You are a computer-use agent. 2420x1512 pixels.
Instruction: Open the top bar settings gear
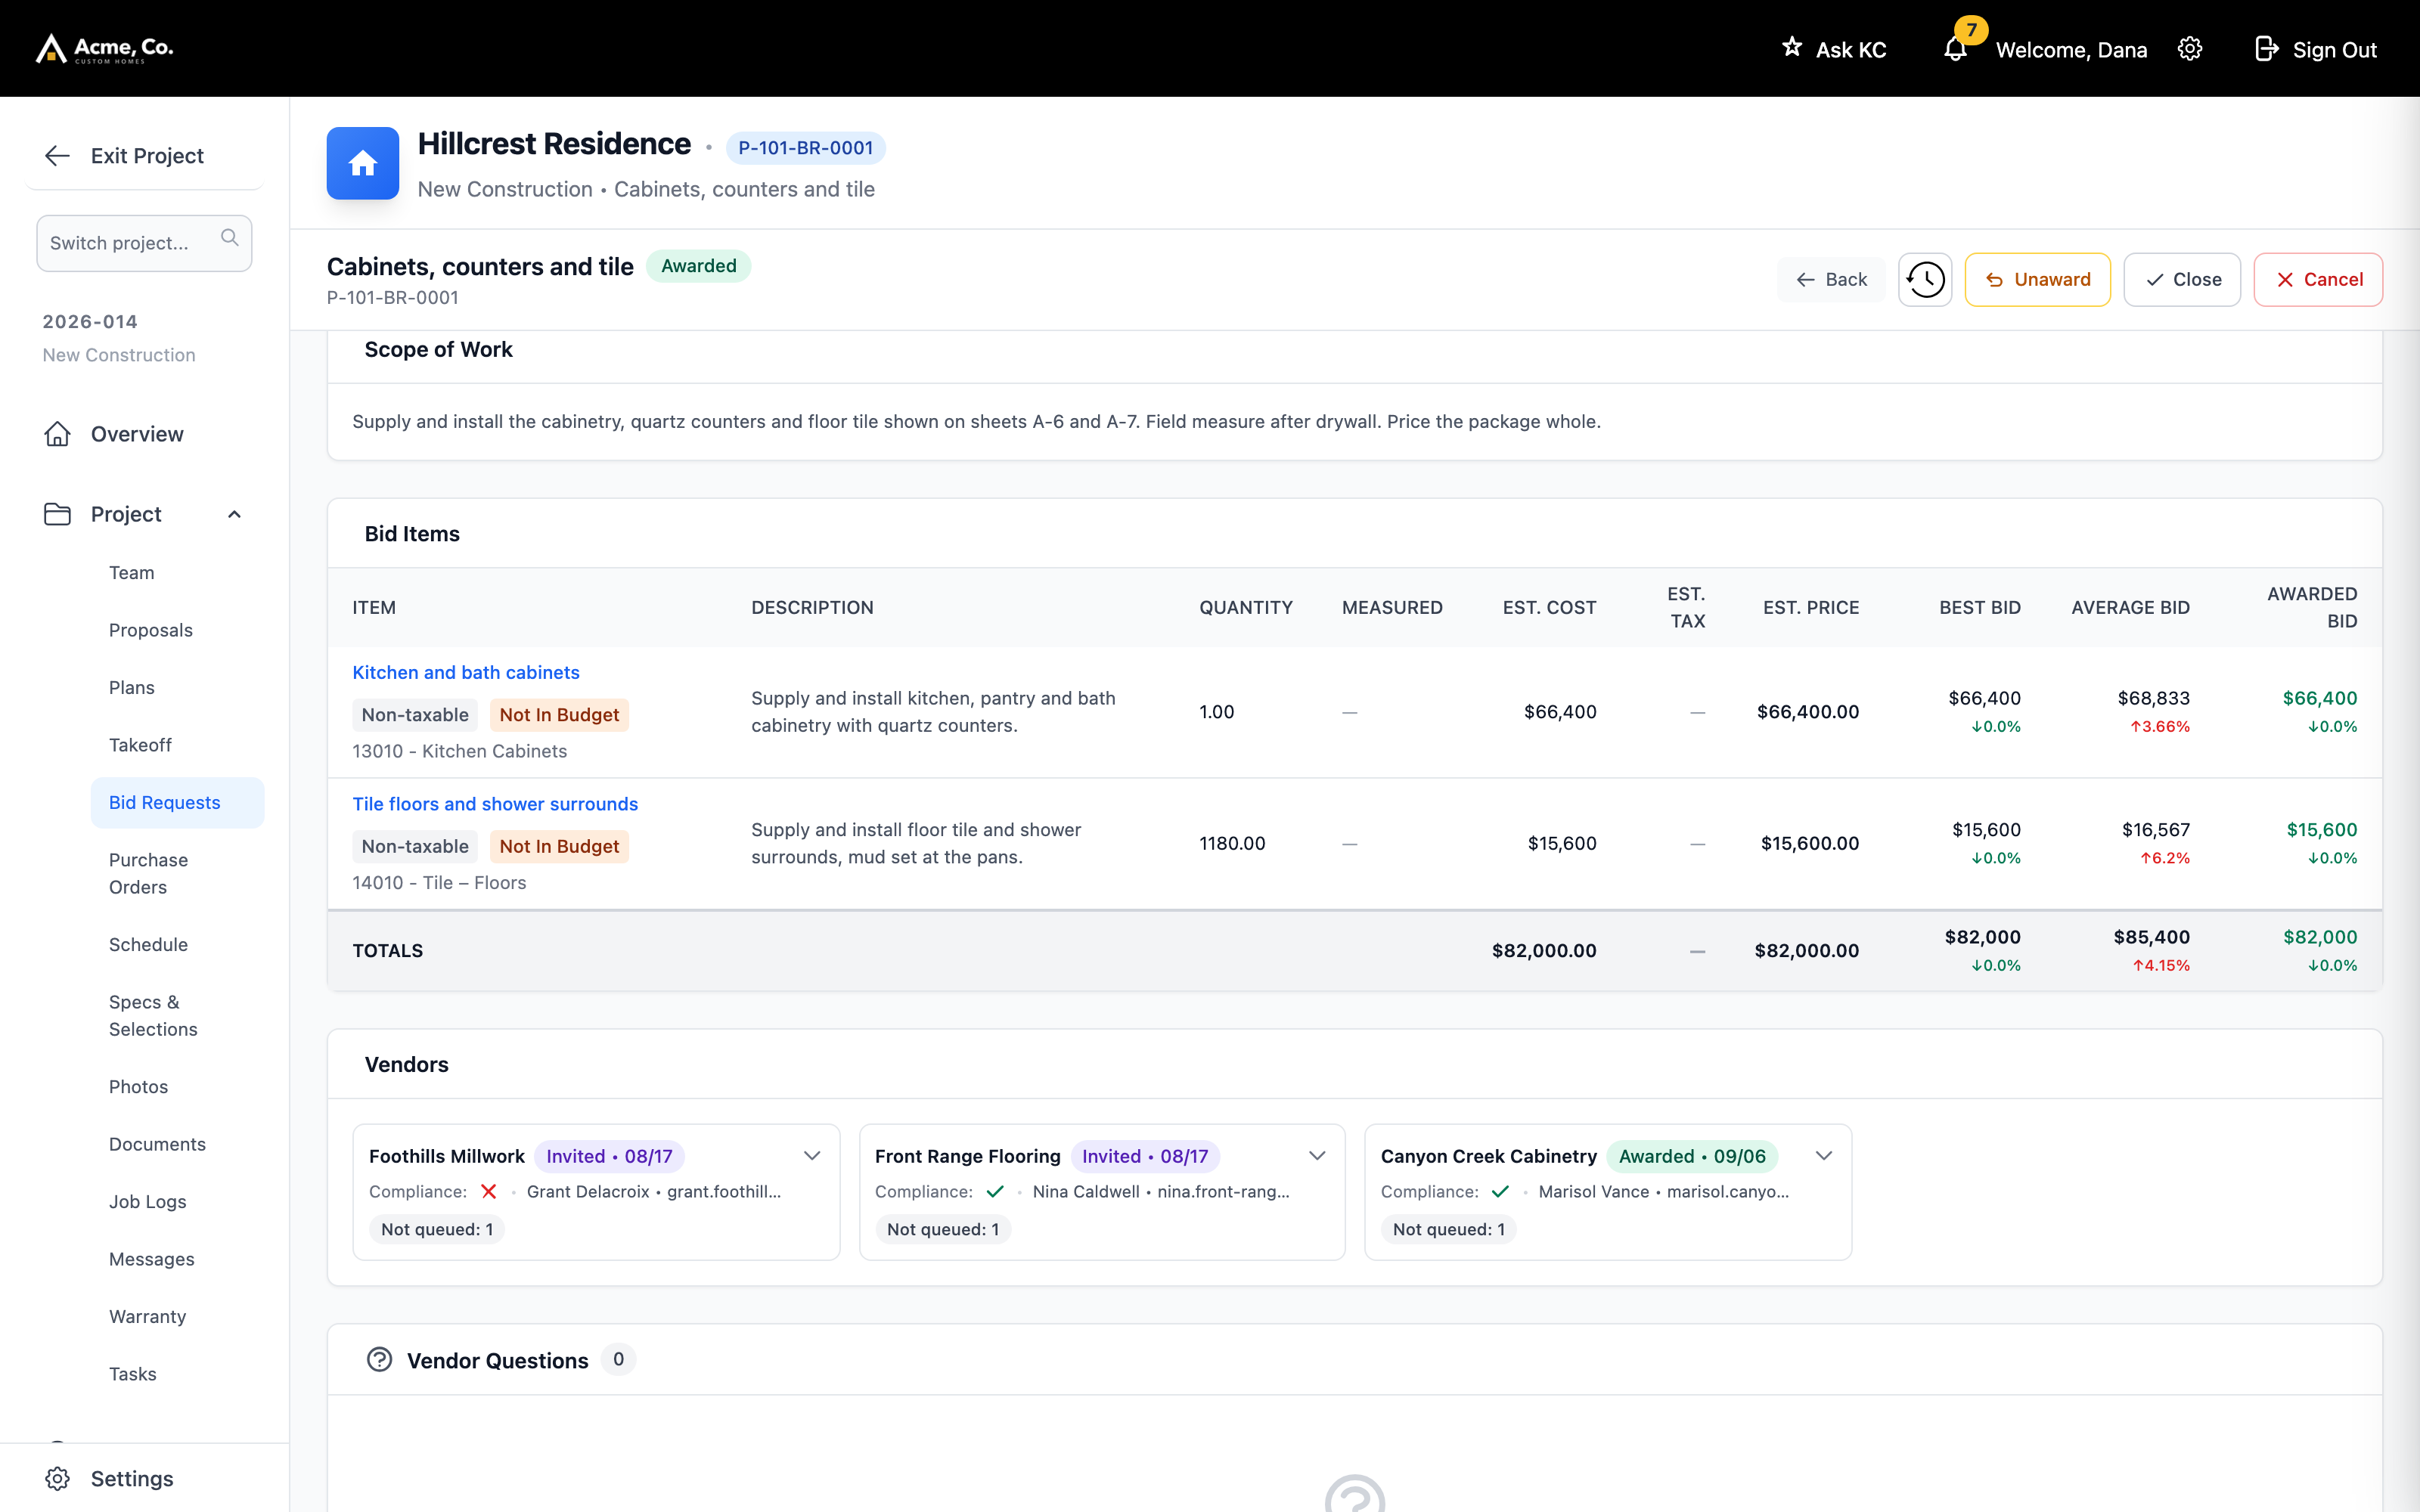tap(2189, 49)
